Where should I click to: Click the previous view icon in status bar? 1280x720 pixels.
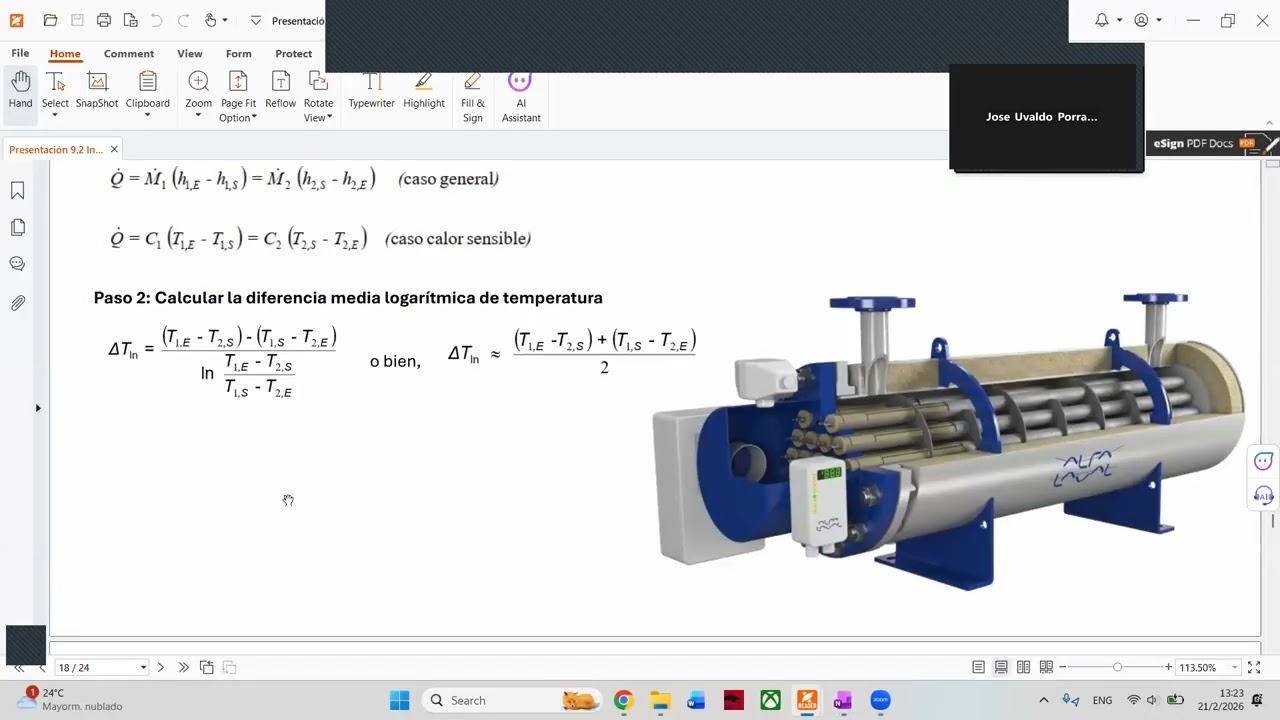tap(206, 667)
